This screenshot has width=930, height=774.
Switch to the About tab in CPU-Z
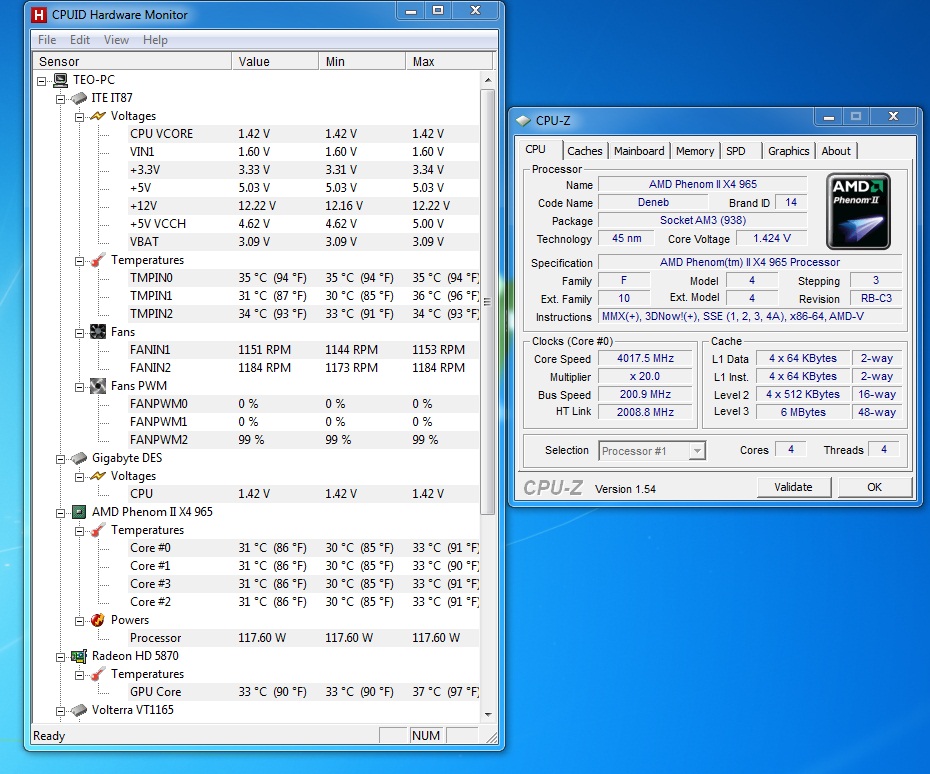click(x=836, y=151)
